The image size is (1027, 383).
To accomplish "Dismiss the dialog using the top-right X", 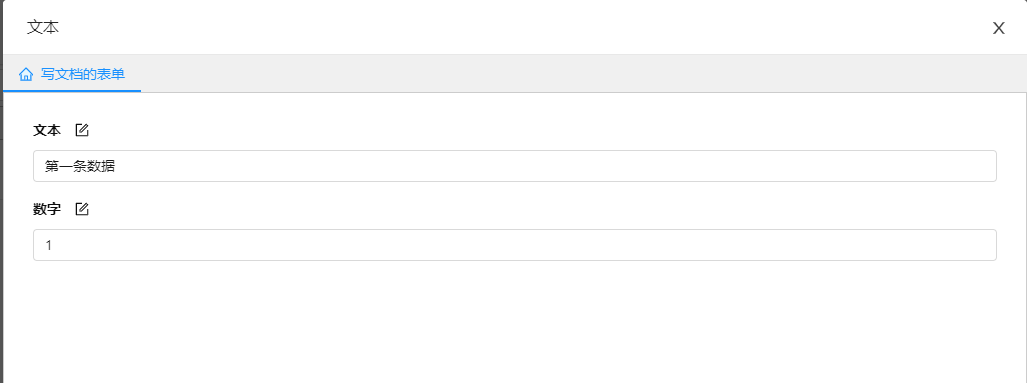I will pyautogui.click(x=998, y=27).
